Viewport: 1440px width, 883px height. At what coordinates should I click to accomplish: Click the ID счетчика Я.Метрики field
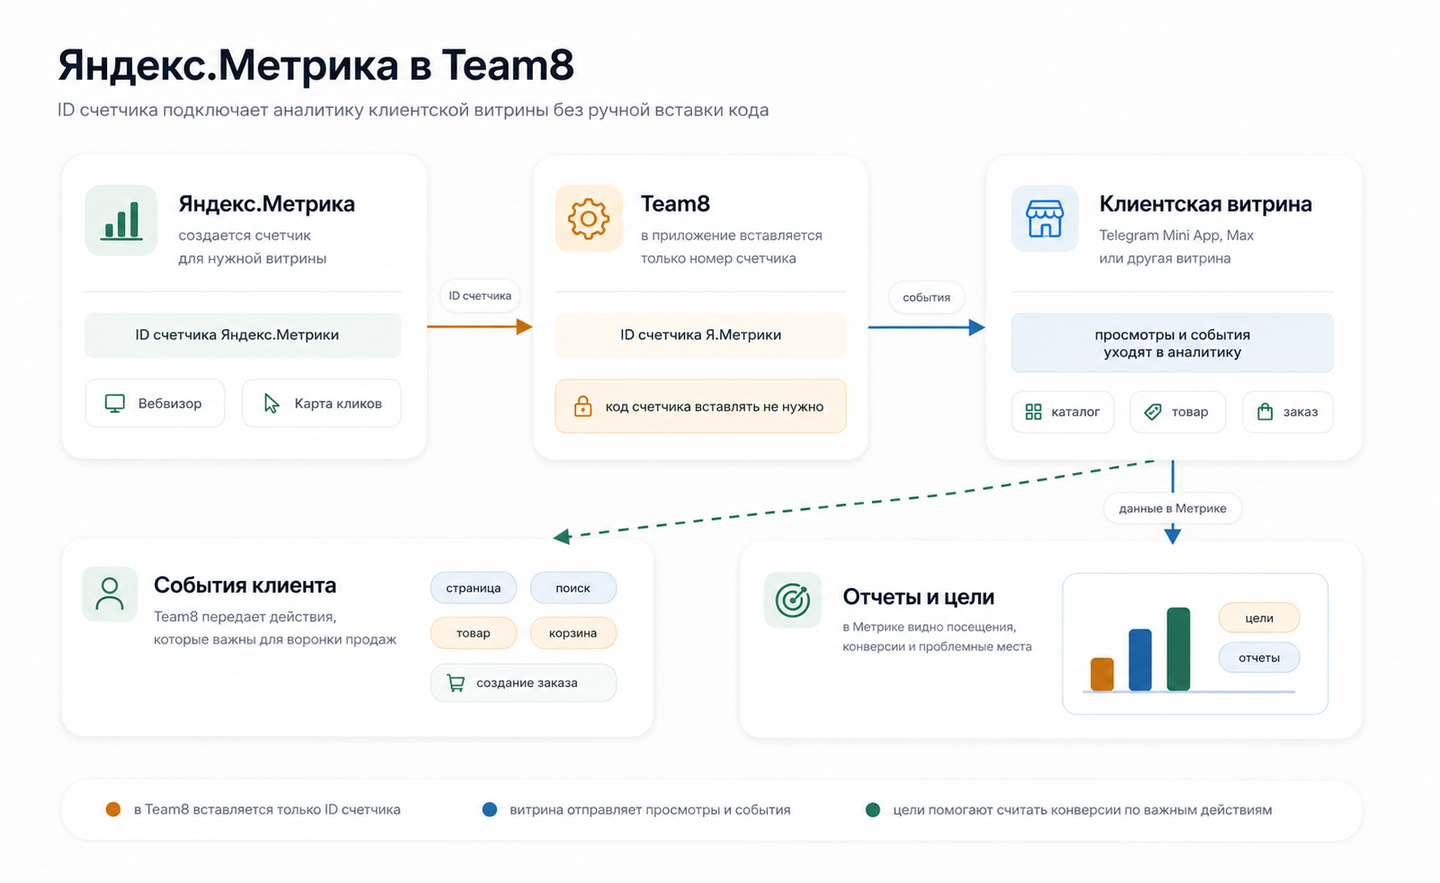pyautogui.click(x=701, y=335)
